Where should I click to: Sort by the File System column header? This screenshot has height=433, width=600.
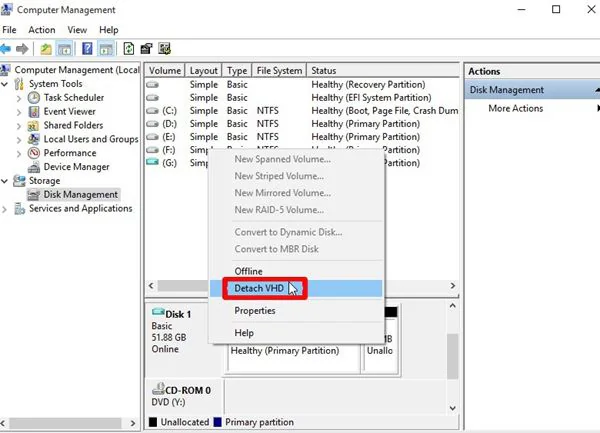(279, 71)
